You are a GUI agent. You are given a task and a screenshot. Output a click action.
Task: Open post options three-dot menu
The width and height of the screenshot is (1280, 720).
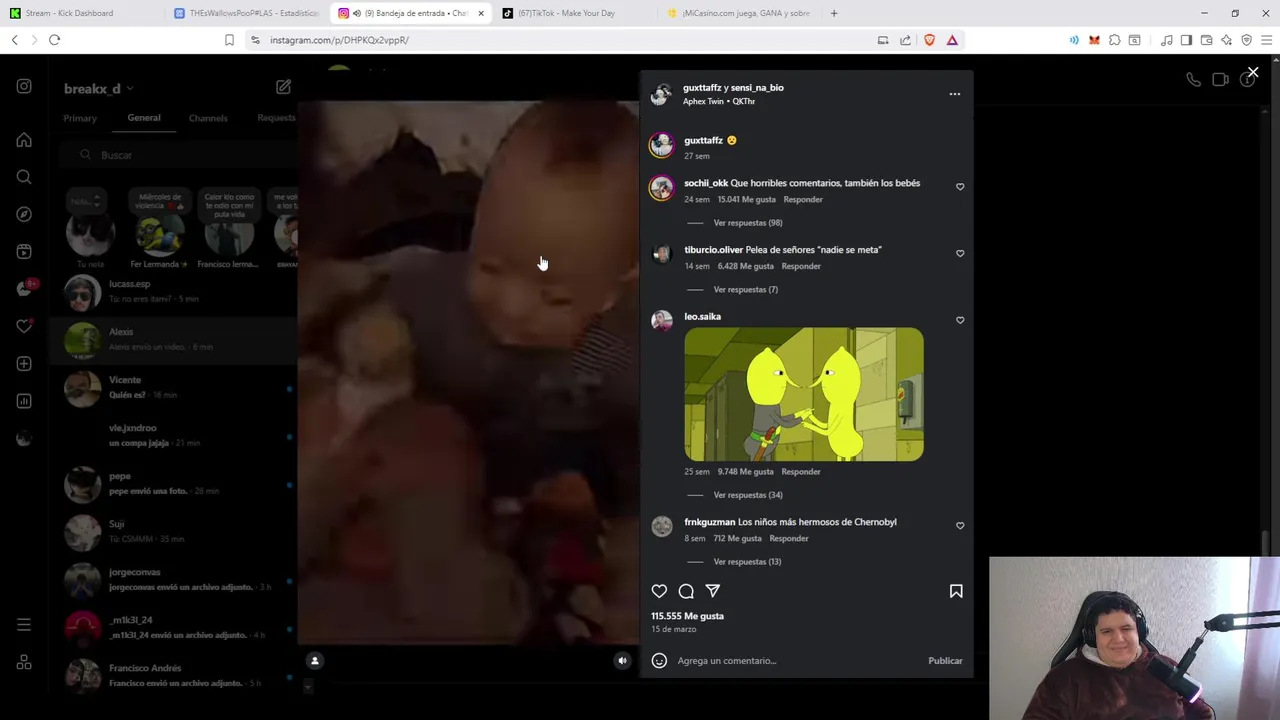click(x=955, y=94)
